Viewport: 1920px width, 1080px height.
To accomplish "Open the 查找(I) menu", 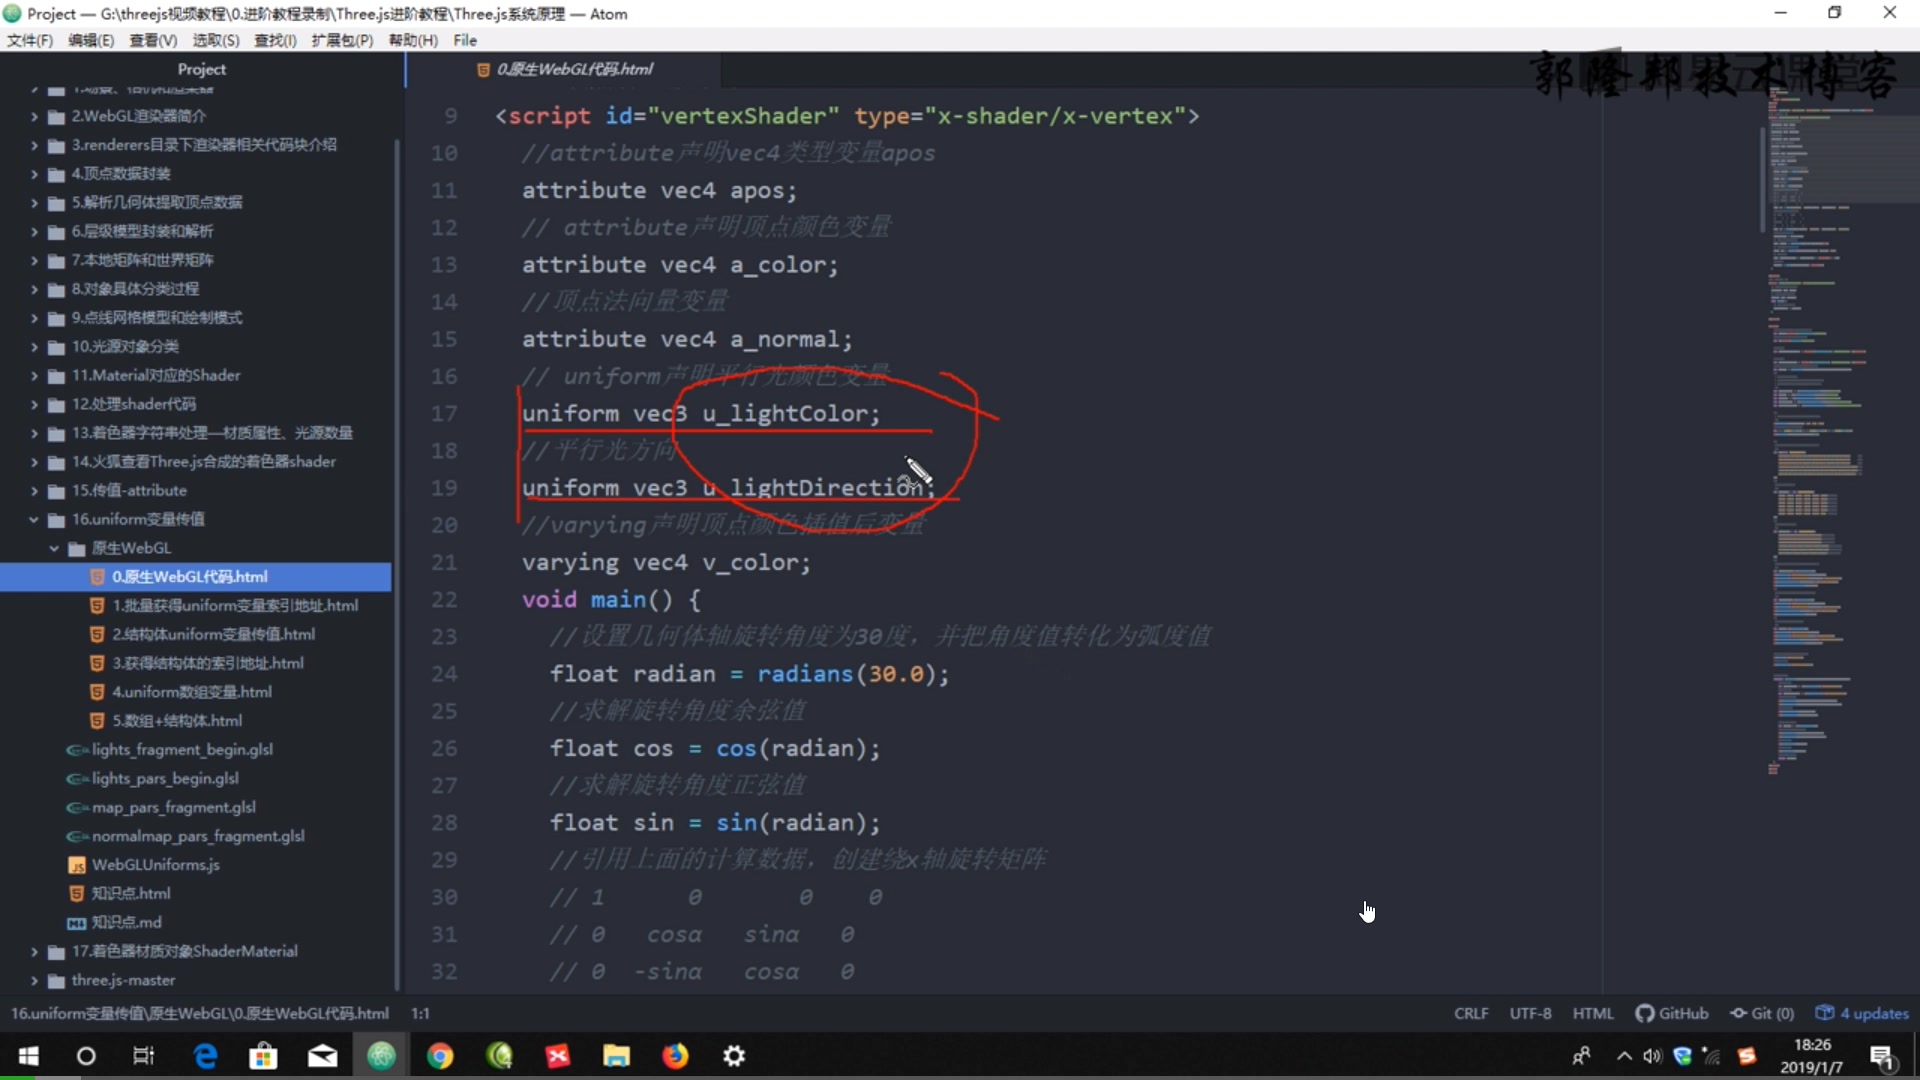I will 275,40.
